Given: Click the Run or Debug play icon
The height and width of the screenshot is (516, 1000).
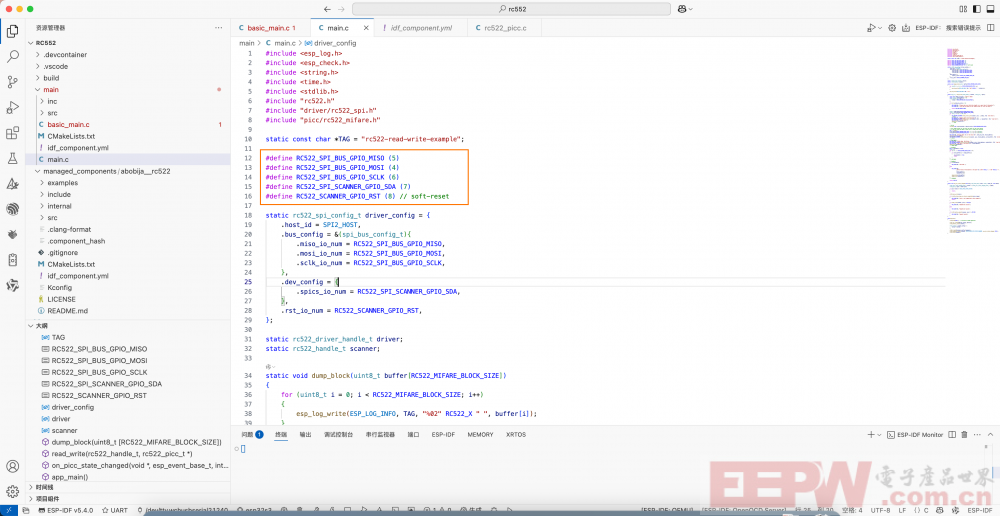Looking at the screenshot, I should (x=871, y=28).
